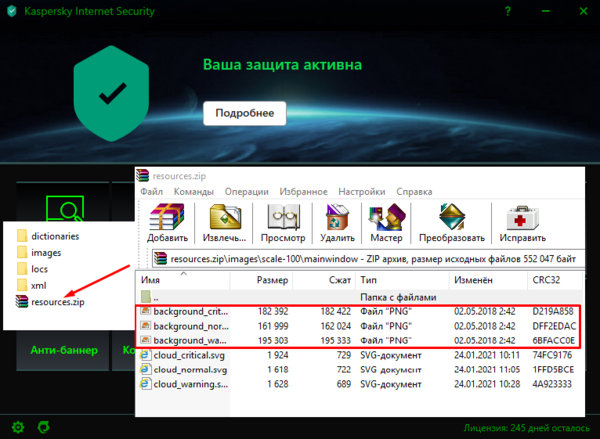Image resolution: width=600 pixels, height=439 pixels.
Task: Select the background_wa... PNG file name
Action: pos(190,341)
